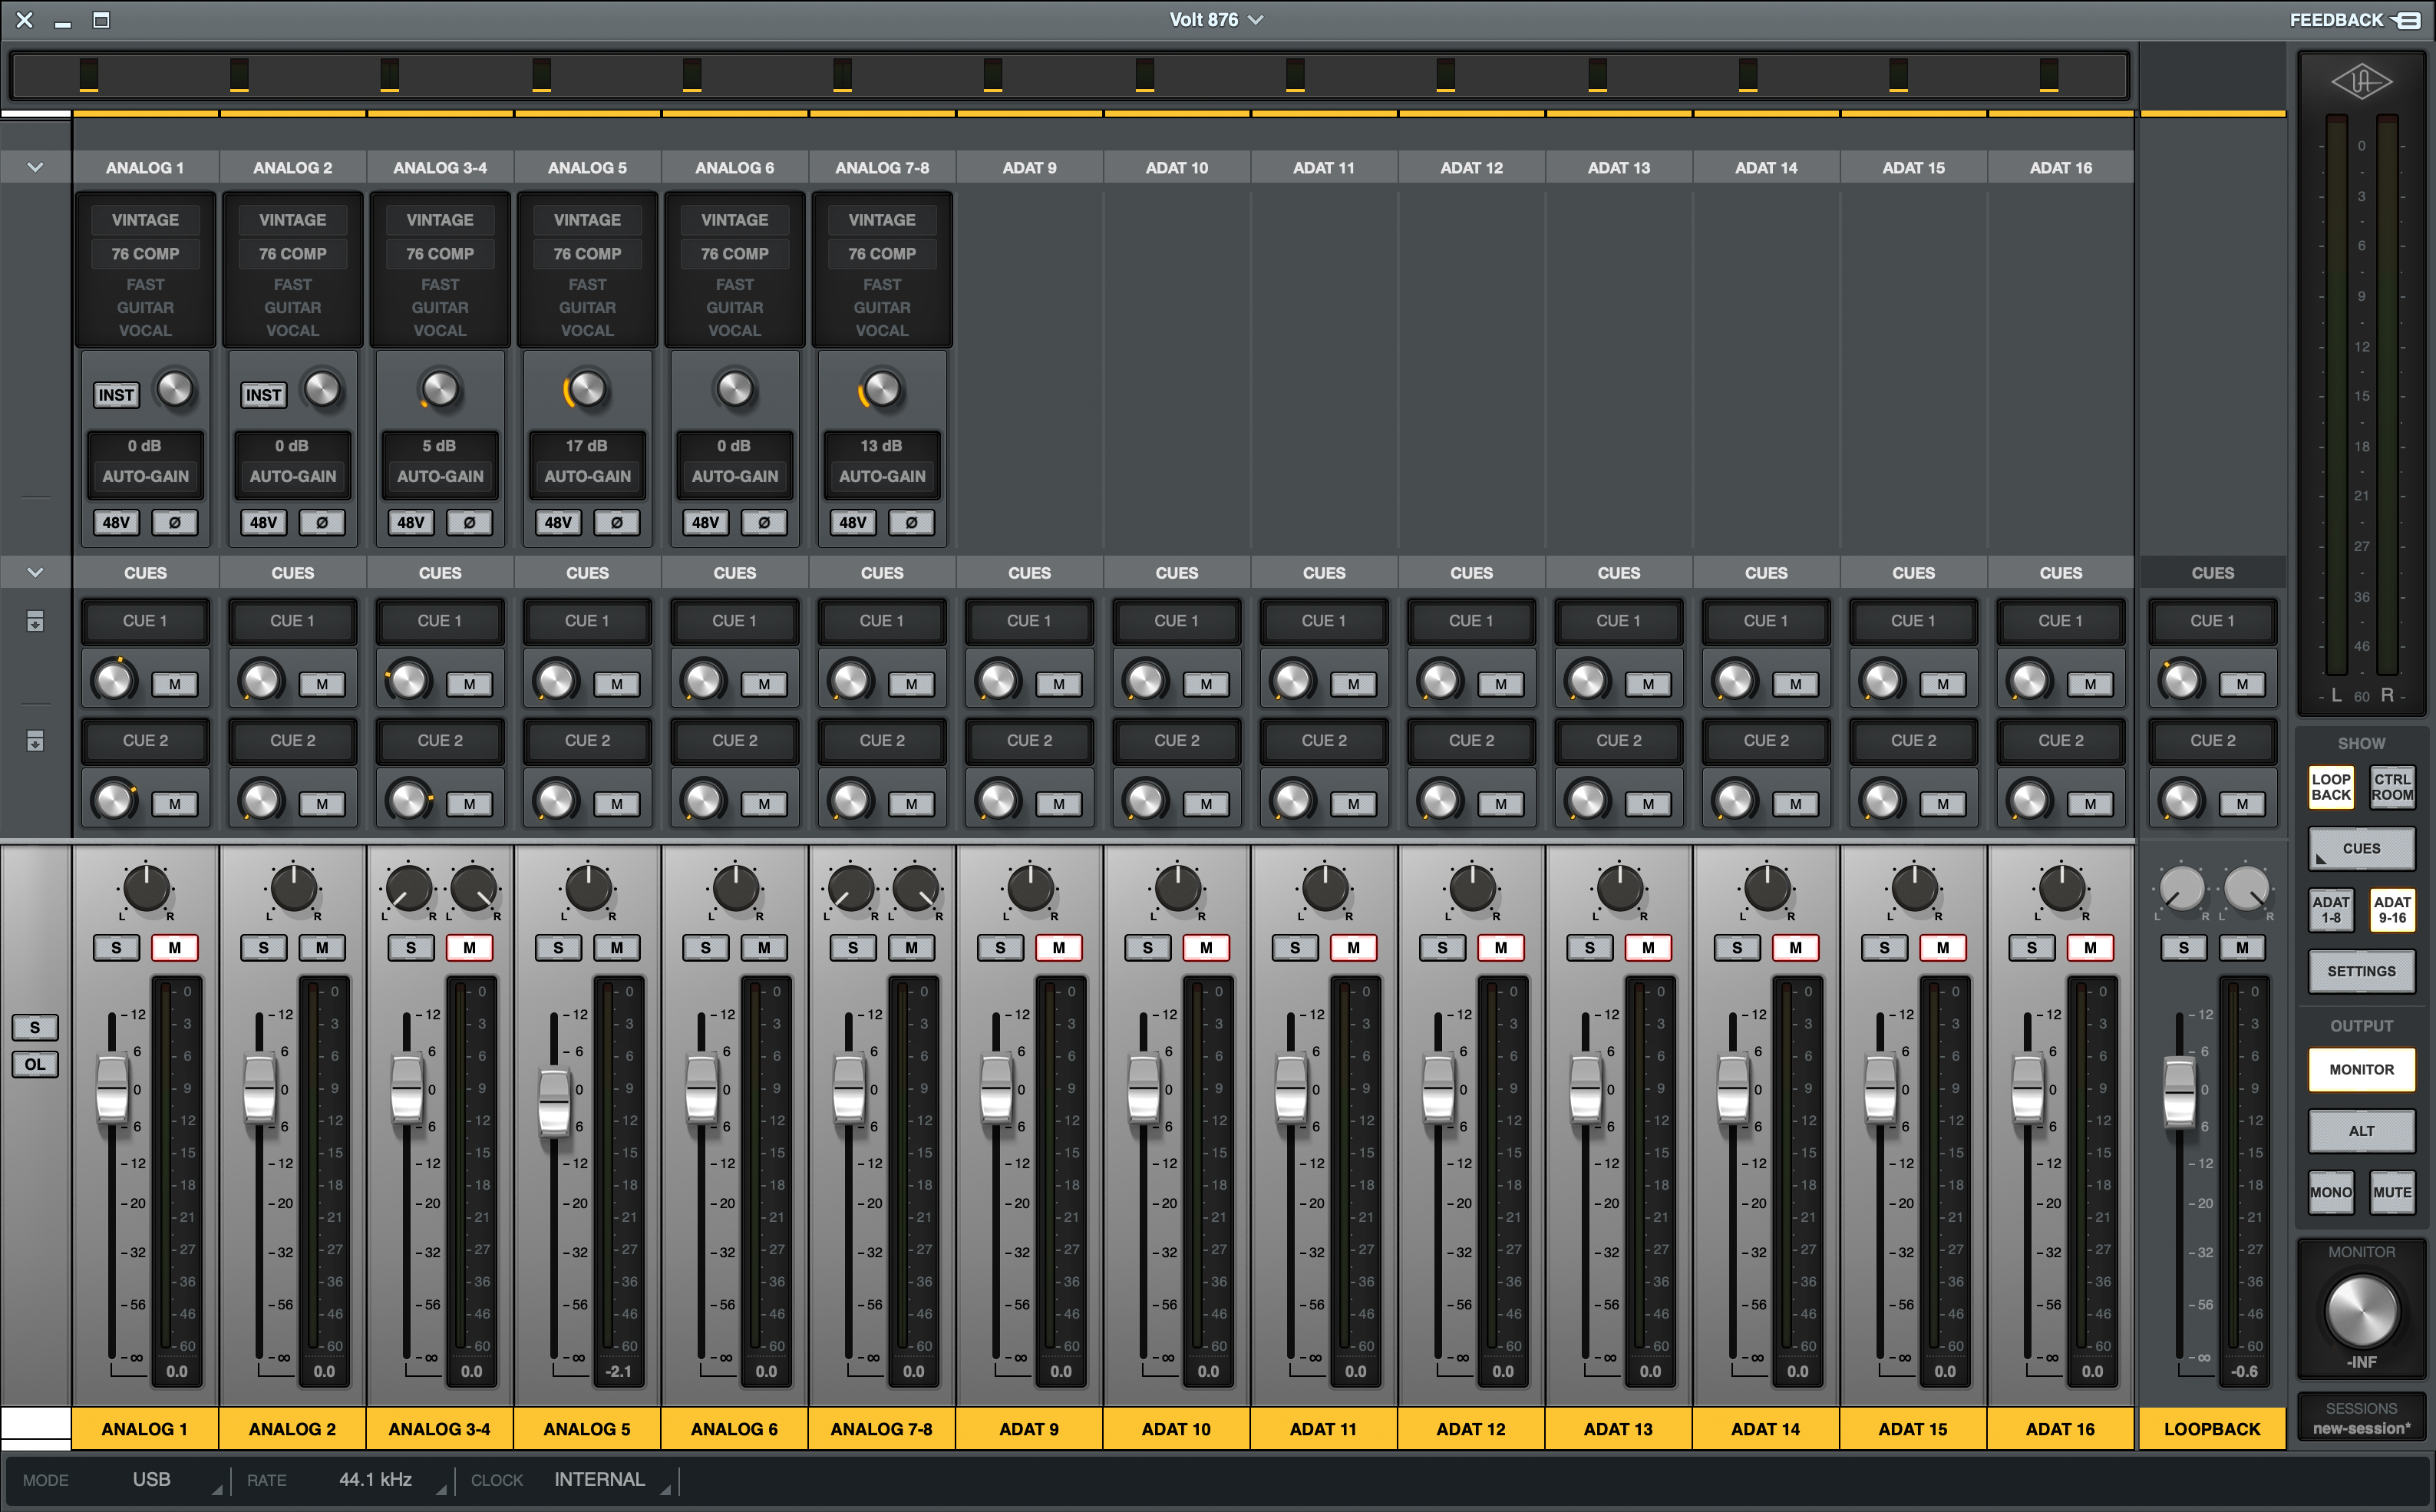The width and height of the screenshot is (2436, 1512).
Task: Toggle phase invert on Analog 1
Action: coord(175,522)
